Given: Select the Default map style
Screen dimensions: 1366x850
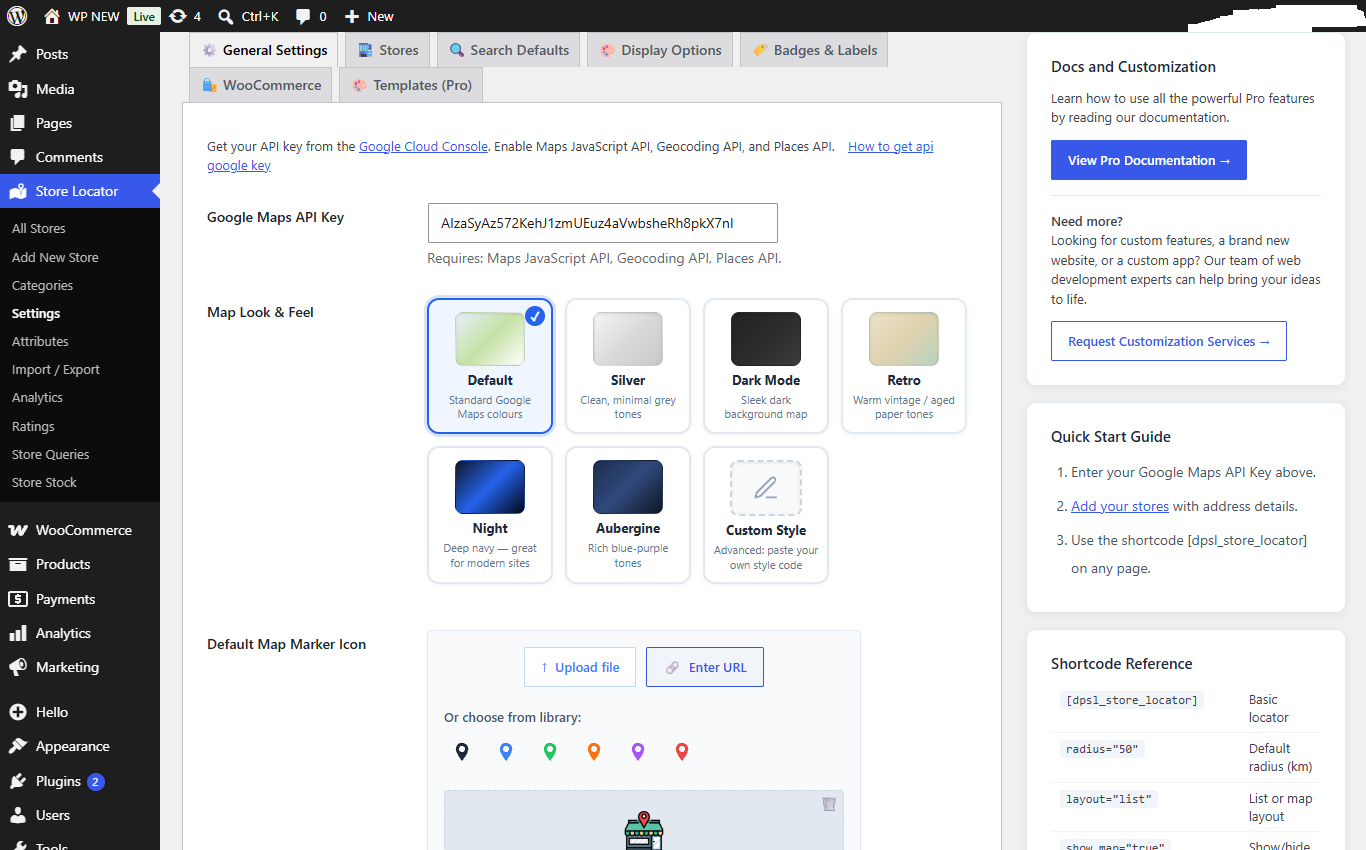Looking at the screenshot, I should coord(490,366).
